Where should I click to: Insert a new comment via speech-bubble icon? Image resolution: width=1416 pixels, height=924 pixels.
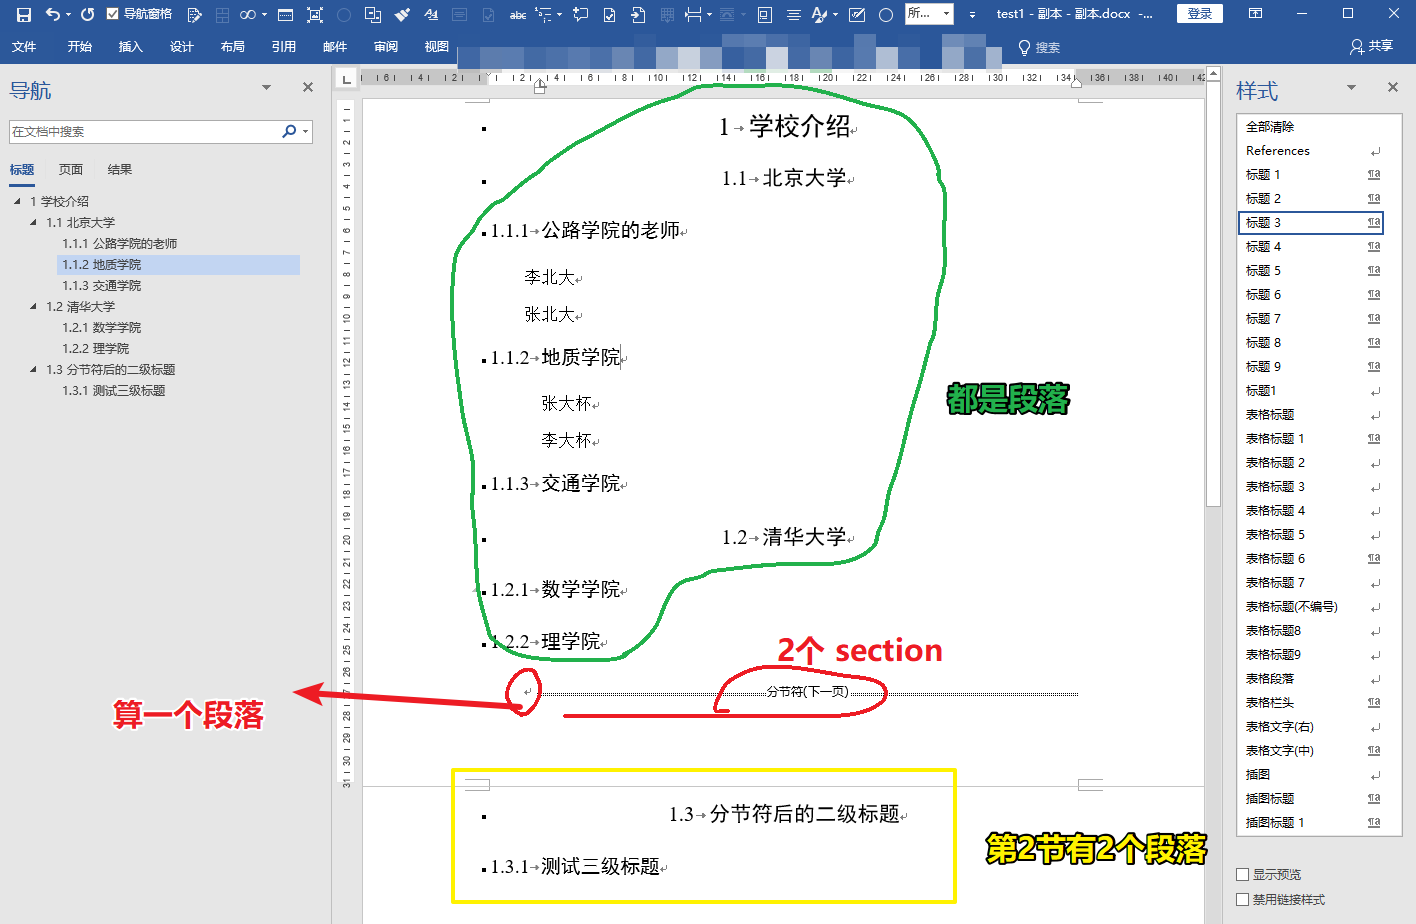(581, 14)
